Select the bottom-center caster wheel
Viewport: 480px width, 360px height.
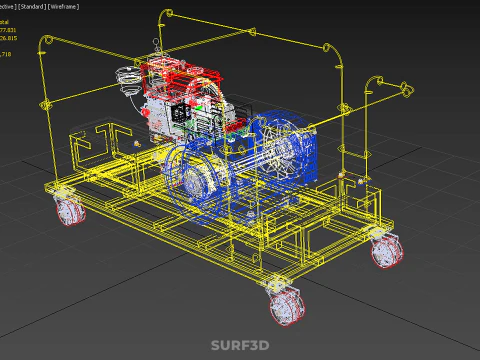pyautogui.click(x=287, y=307)
